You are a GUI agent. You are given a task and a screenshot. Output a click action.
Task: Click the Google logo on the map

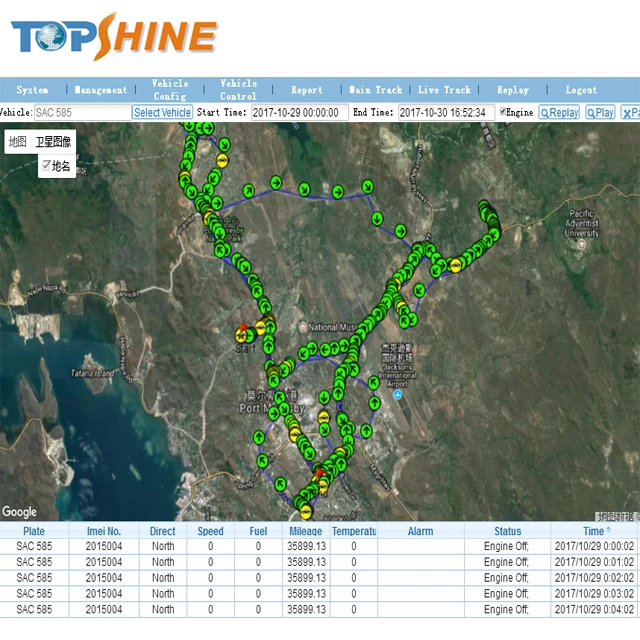coord(19,511)
